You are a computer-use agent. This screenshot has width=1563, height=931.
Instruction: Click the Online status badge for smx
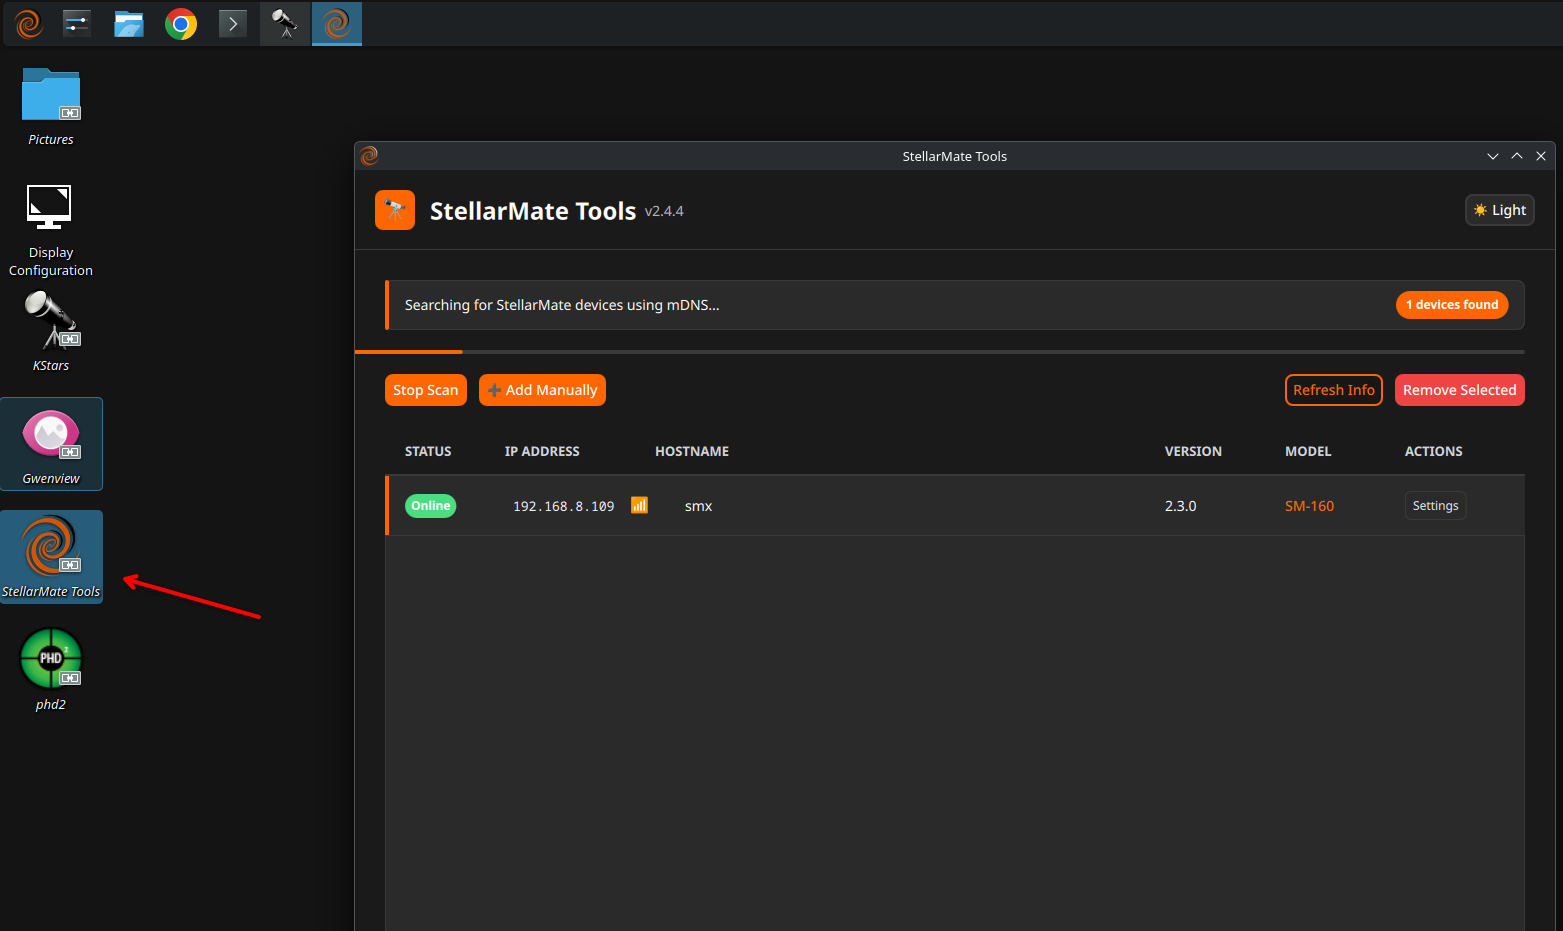(x=431, y=506)
